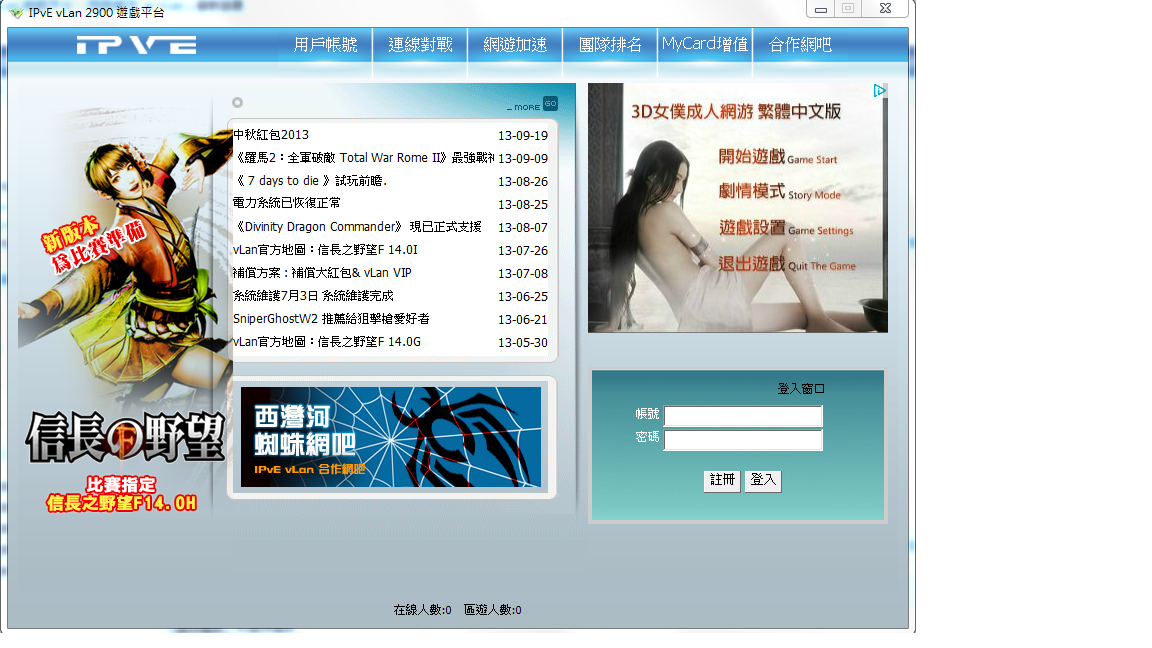Click 開始遊戲 Game Start in the ad
Image resolution: width=1152 pixels, height=648 pixels.
(777, 156)
